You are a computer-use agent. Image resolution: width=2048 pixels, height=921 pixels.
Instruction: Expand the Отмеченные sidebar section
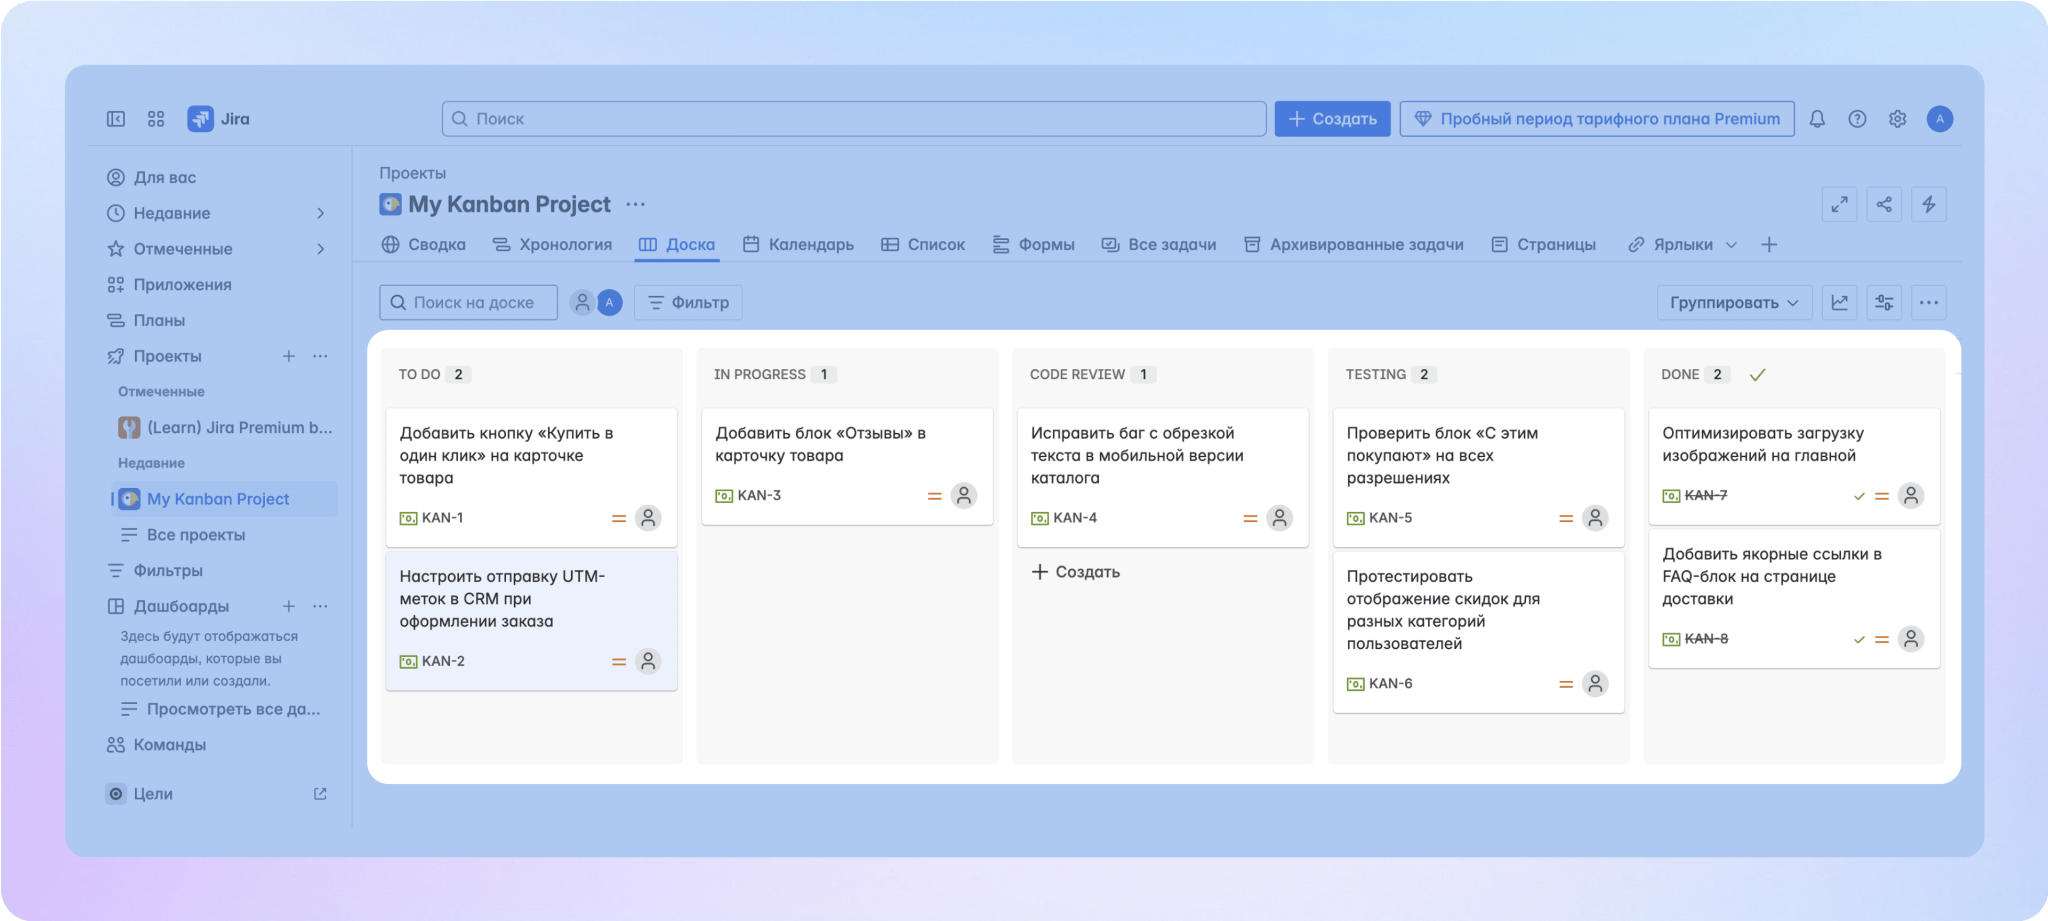(320, 249)
